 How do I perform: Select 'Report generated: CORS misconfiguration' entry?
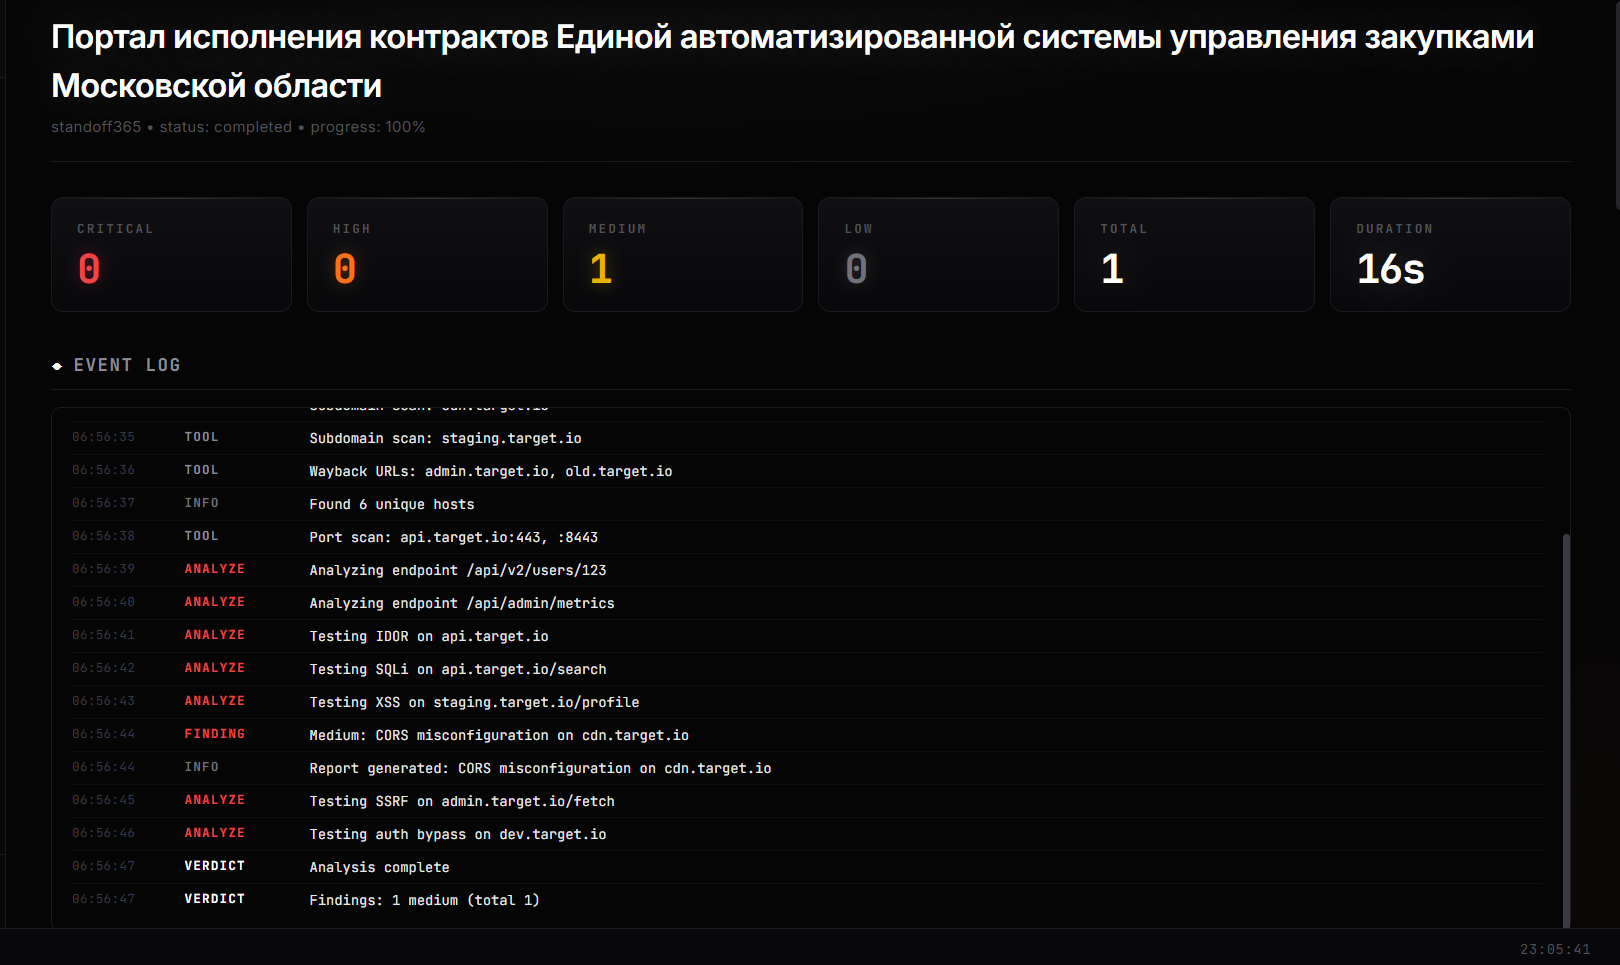point(807,768)
